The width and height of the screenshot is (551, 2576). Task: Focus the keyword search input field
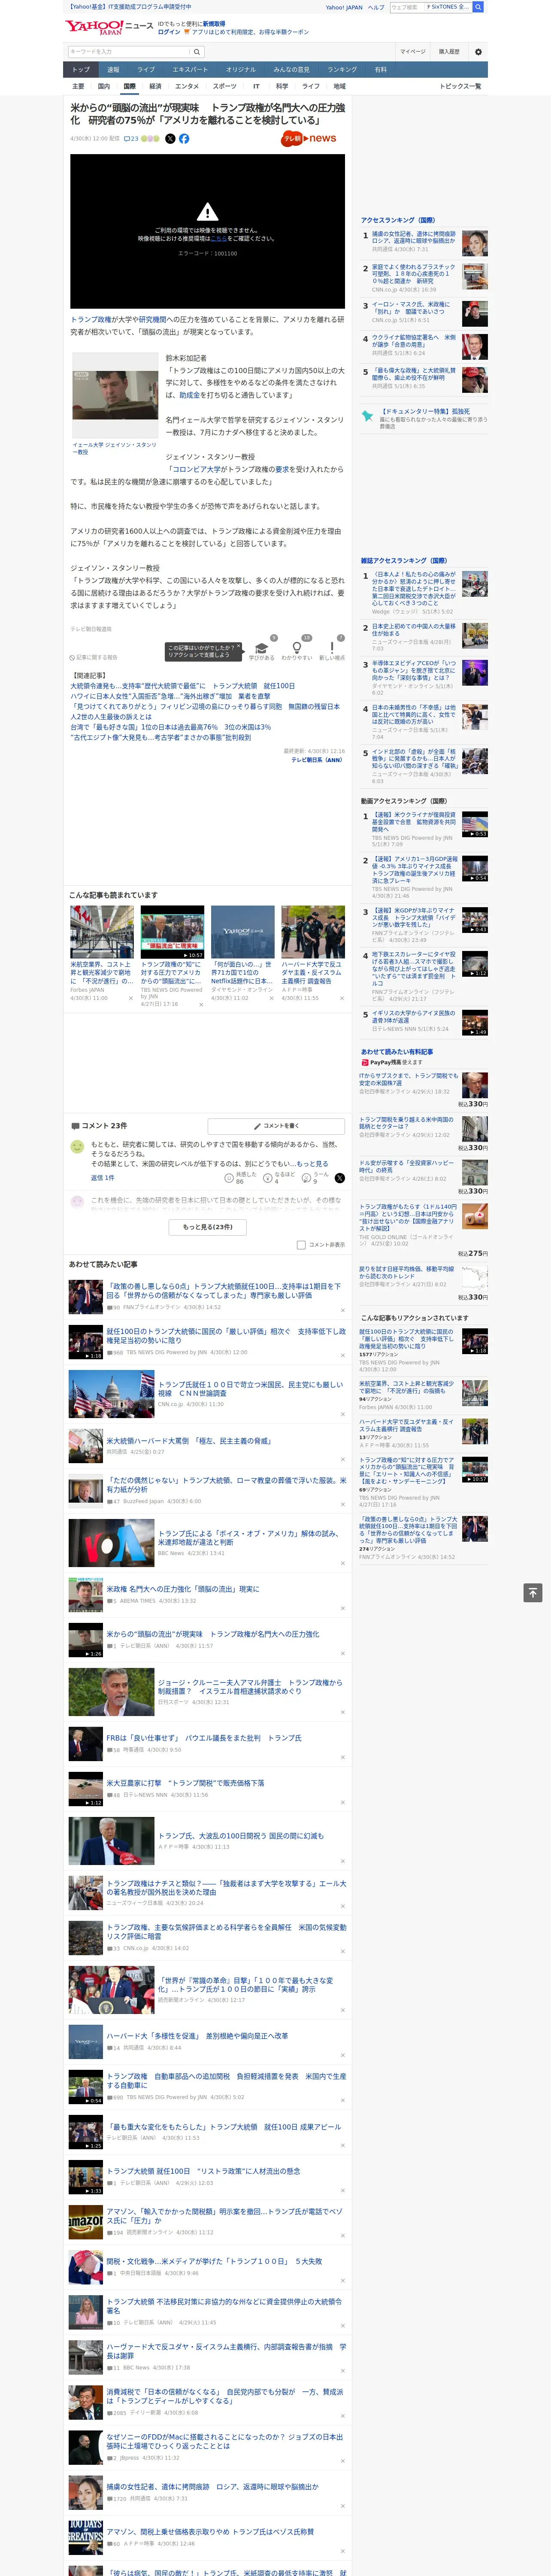(129, 52)
